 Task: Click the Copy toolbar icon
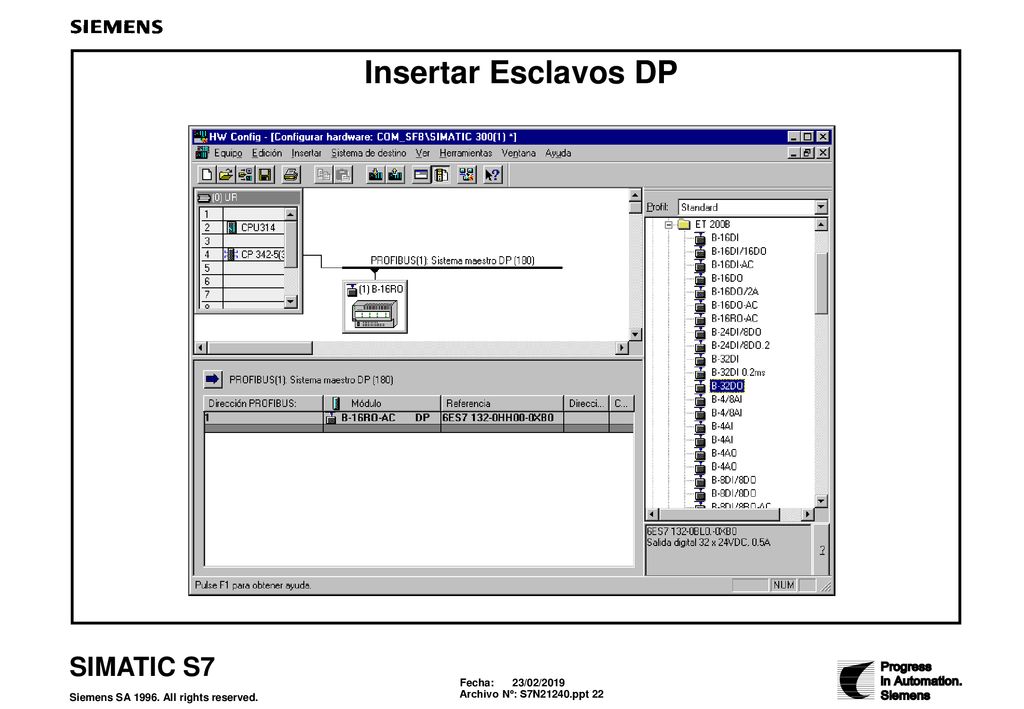[323, 174]
